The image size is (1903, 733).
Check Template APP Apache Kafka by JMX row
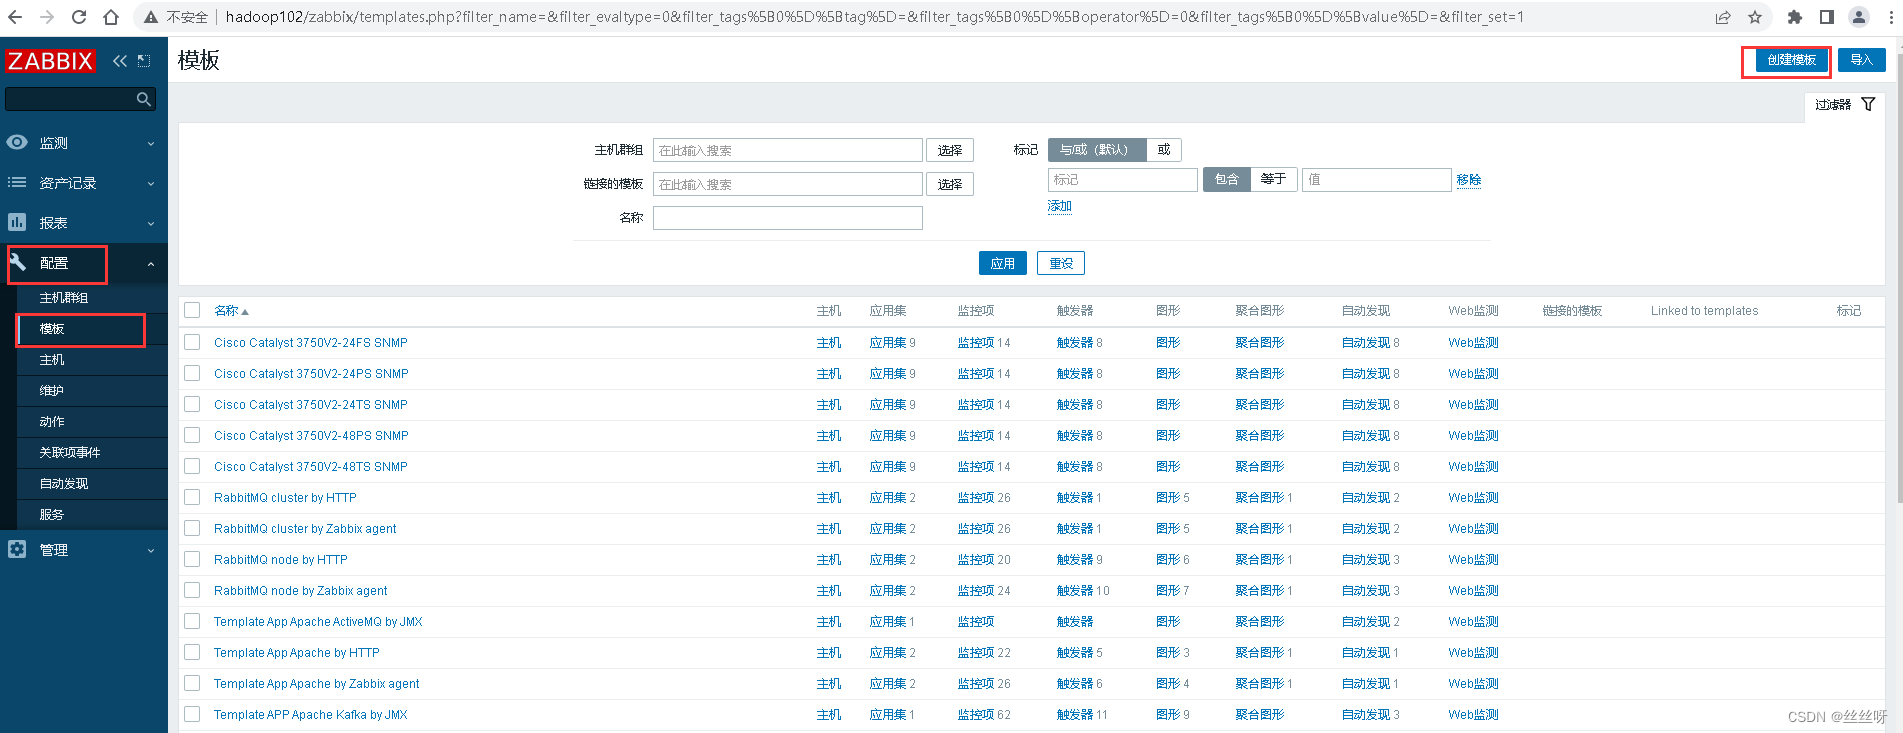(x=192, y=714)
